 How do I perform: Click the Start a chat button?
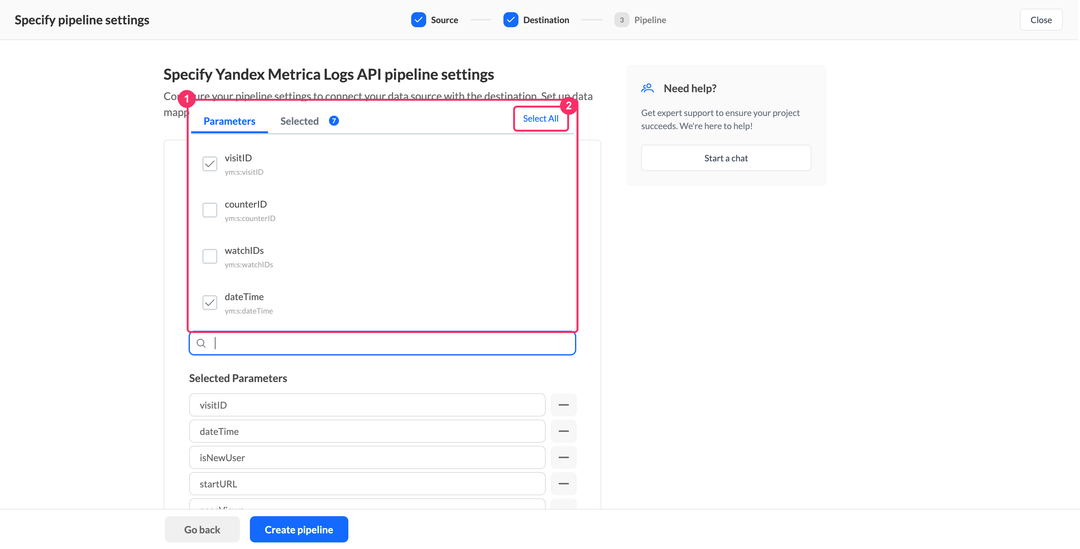point(726,158)
